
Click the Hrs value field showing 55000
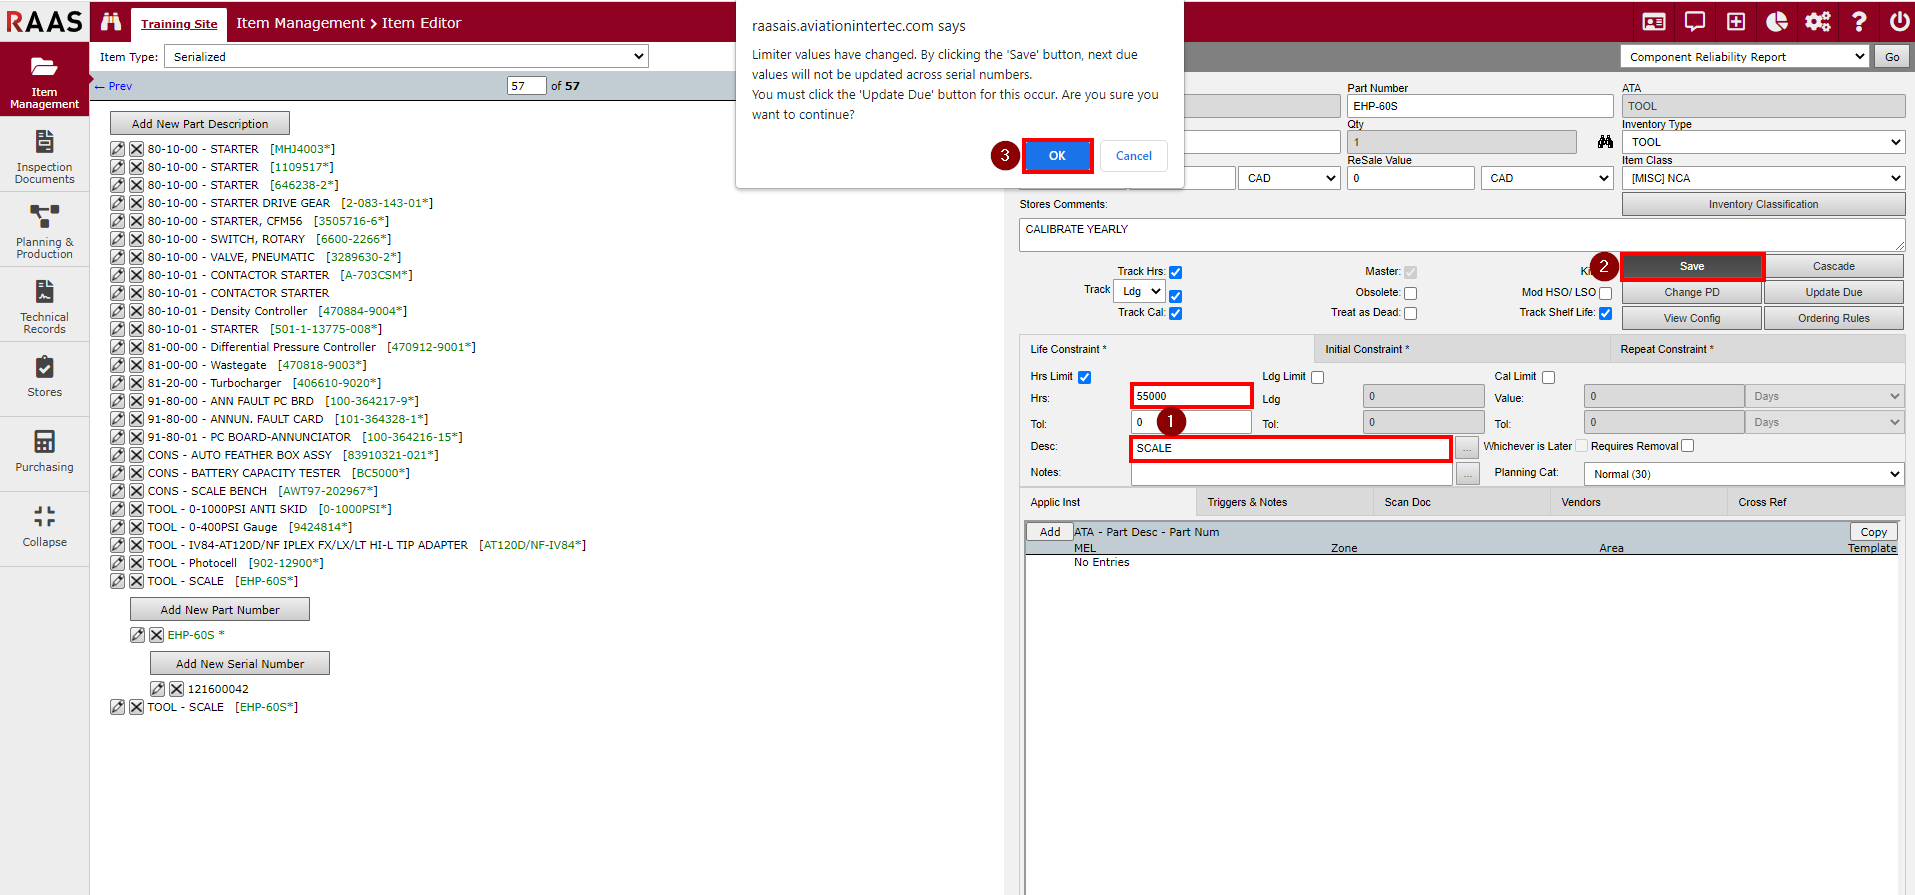tap(1190, 396)
